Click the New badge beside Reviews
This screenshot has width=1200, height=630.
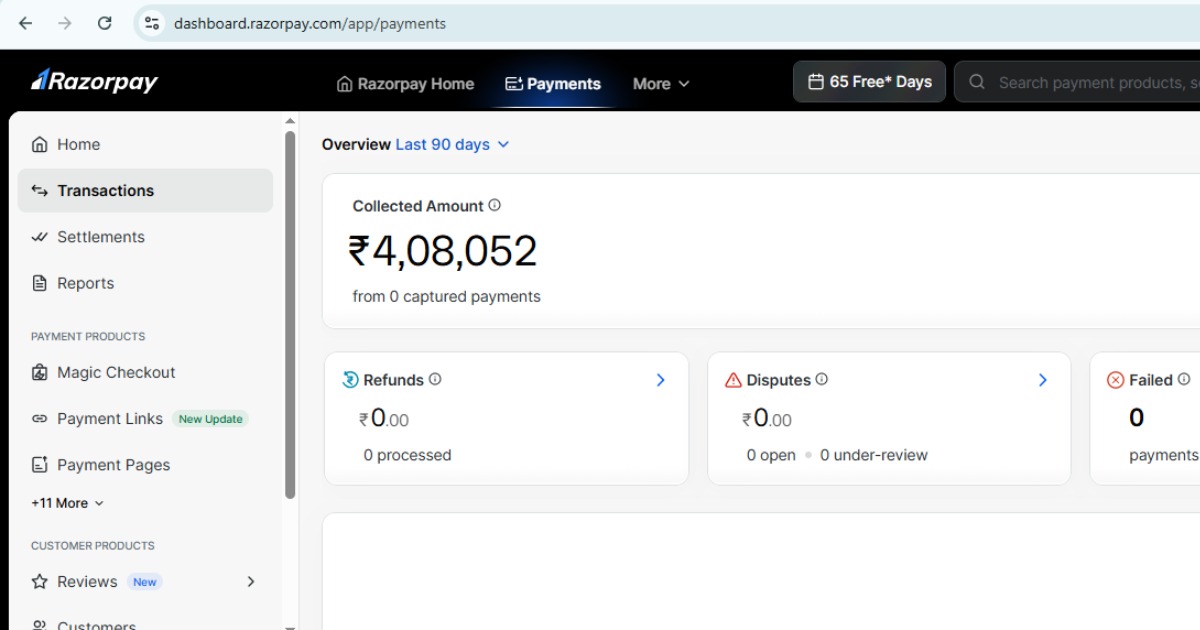point(145,581)
